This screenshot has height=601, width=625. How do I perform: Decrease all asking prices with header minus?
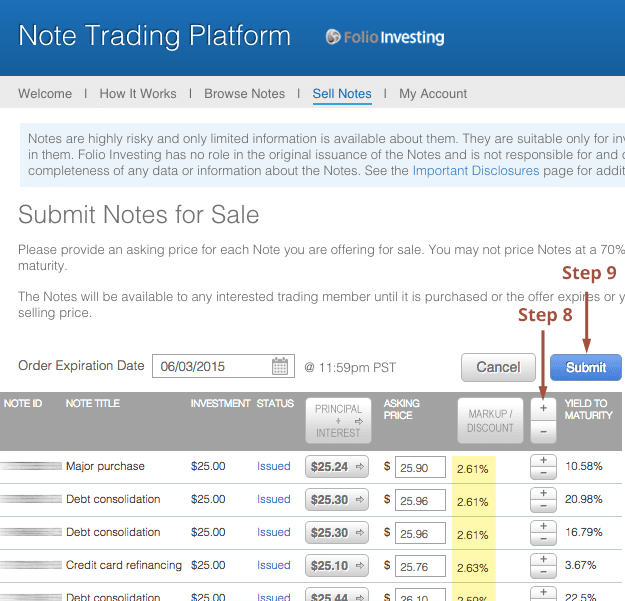coord(543,432)
